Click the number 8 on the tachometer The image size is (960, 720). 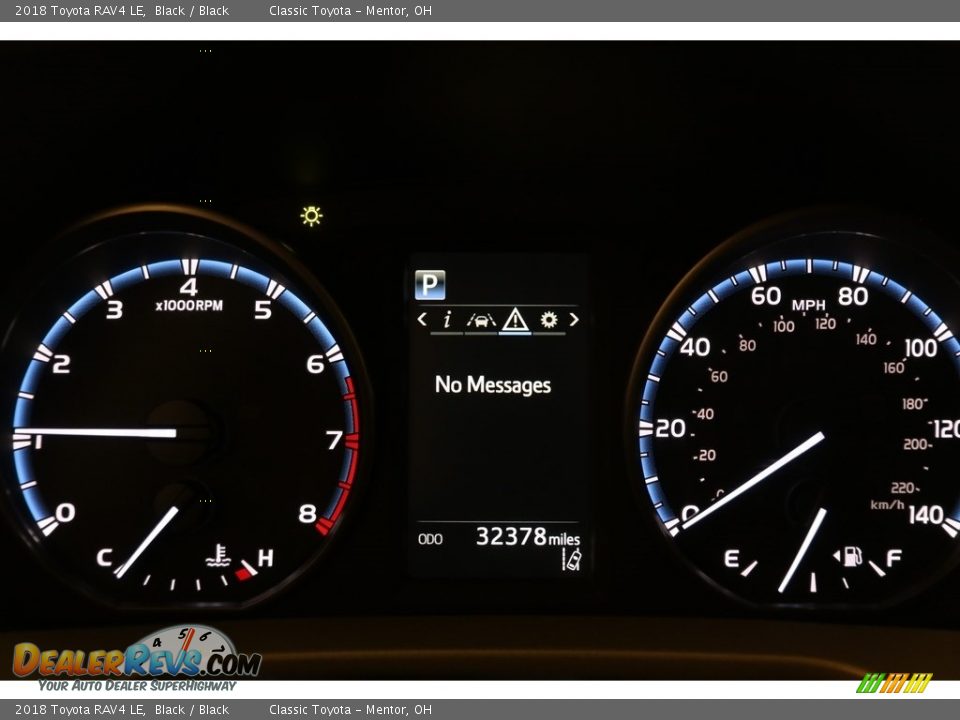pos(307,514)
